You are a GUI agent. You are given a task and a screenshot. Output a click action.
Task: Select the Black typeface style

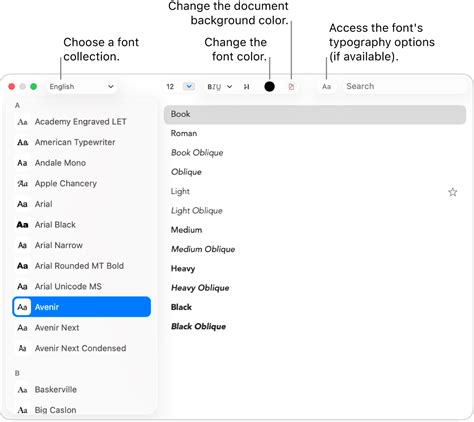[315, 307]
